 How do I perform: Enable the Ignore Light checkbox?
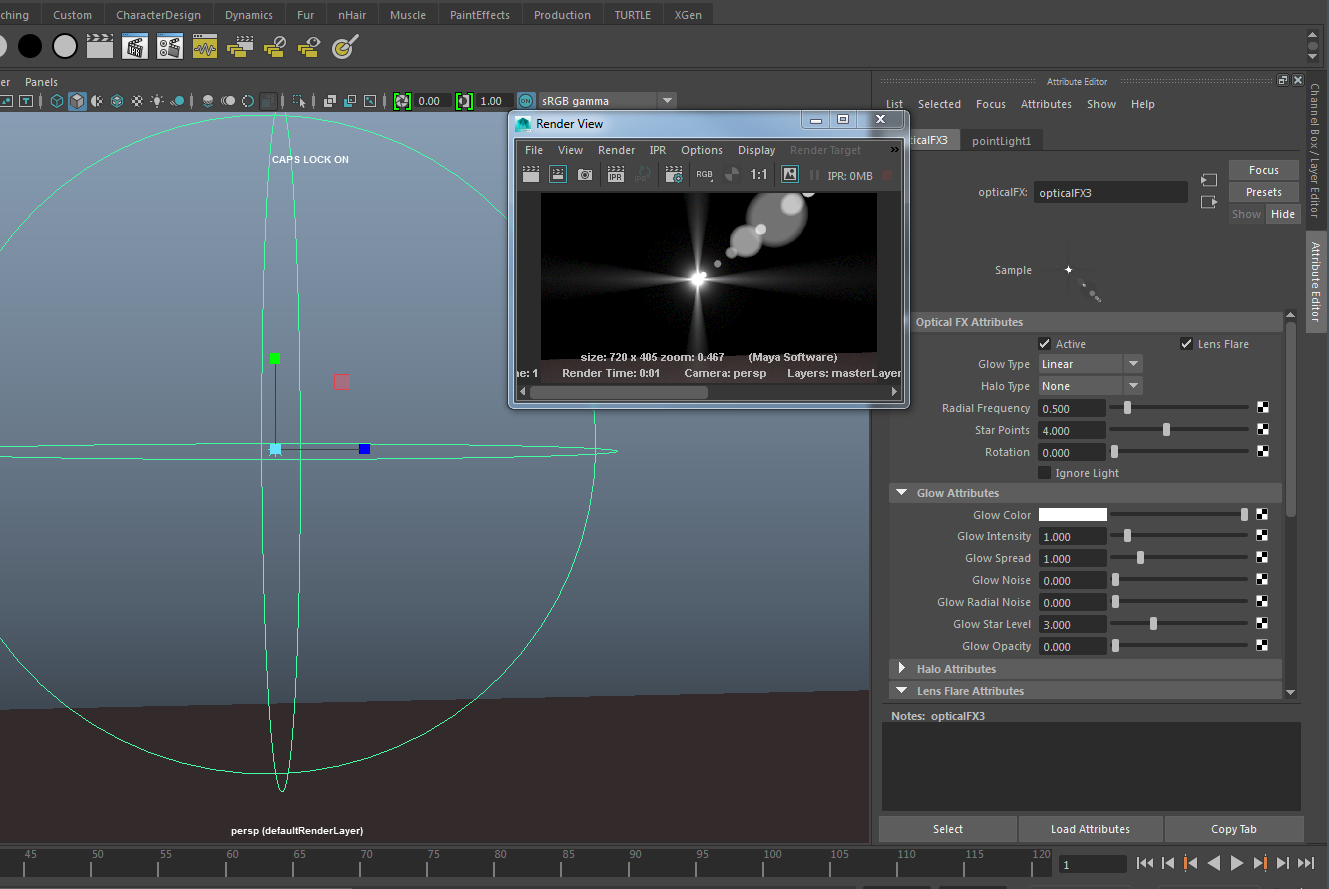click(1045, 473)
